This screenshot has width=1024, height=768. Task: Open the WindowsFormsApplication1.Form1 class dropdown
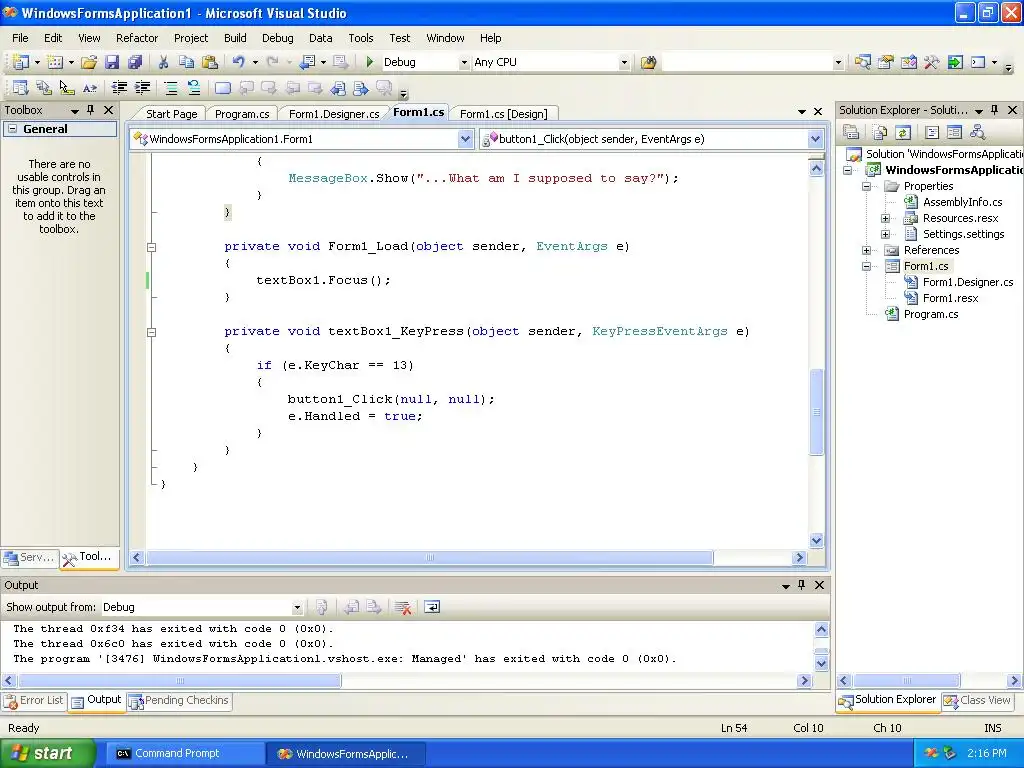tap(465, 138)
